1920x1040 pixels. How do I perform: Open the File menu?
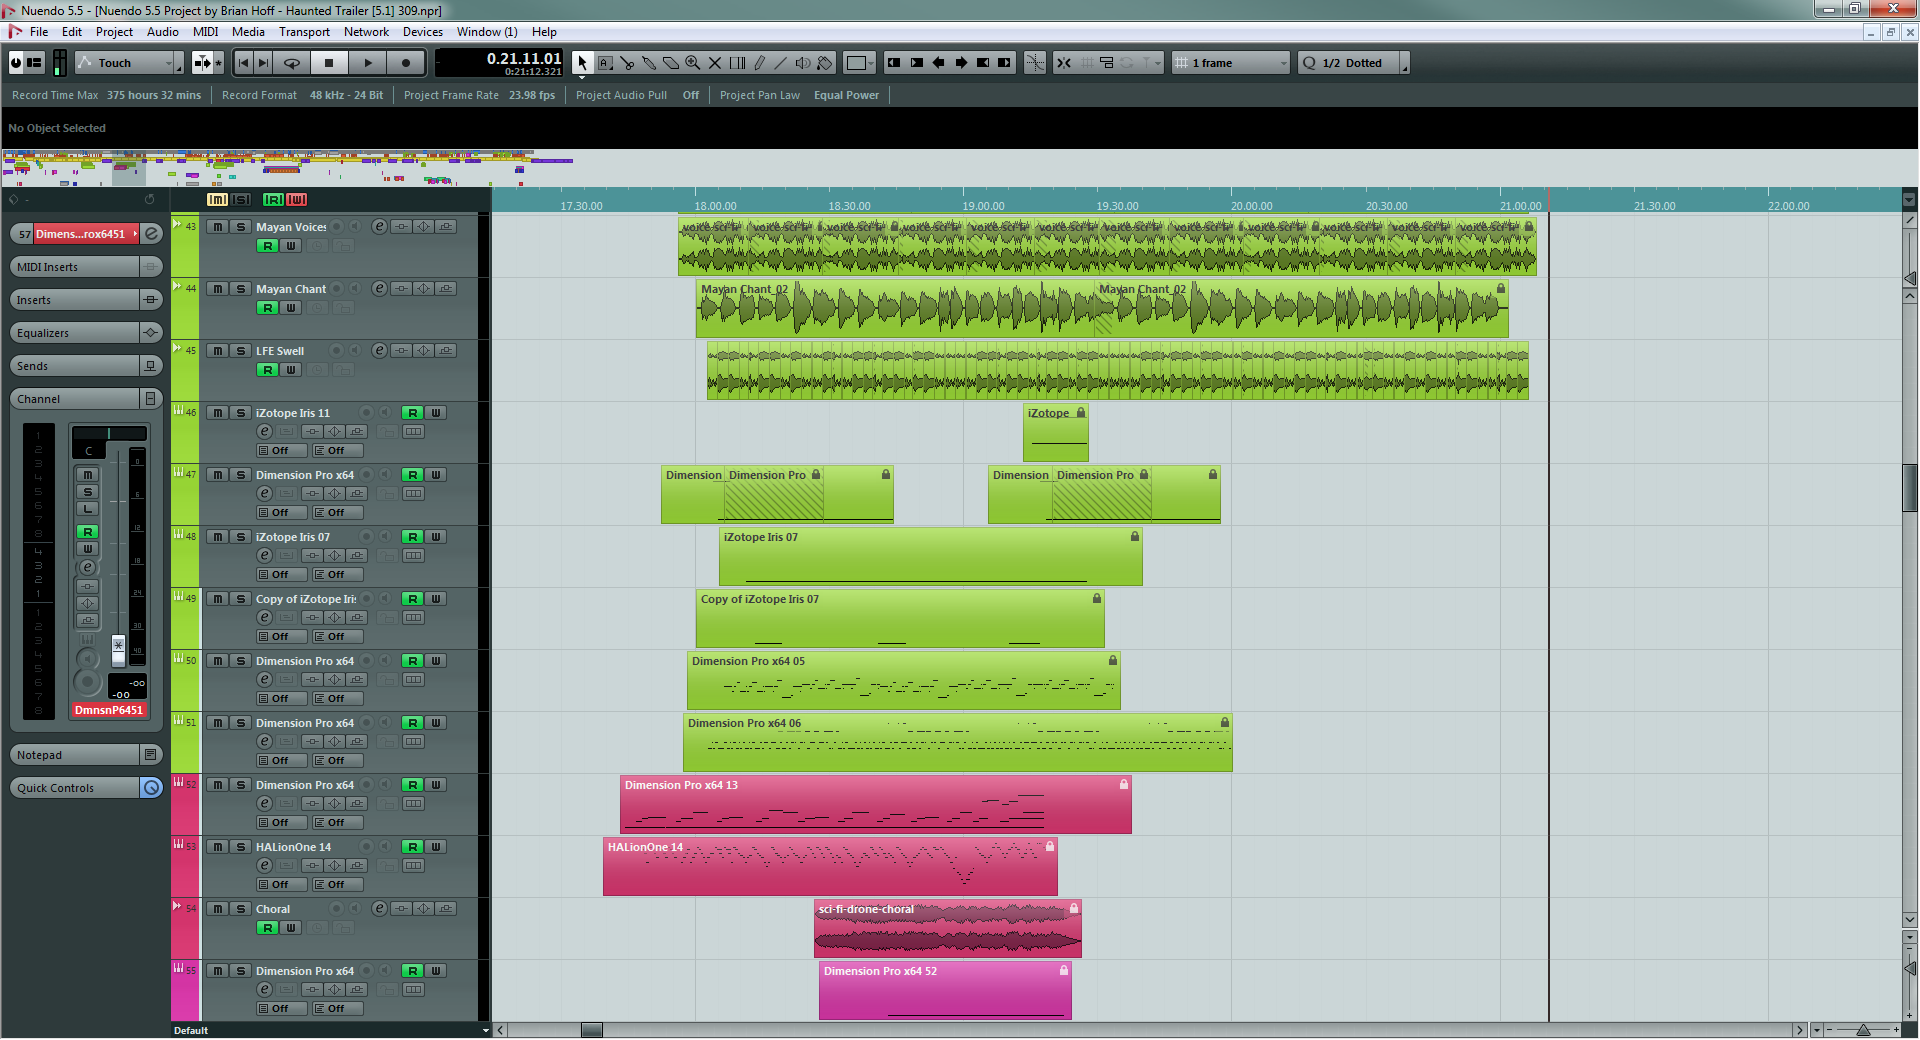(x=39, y=32)
